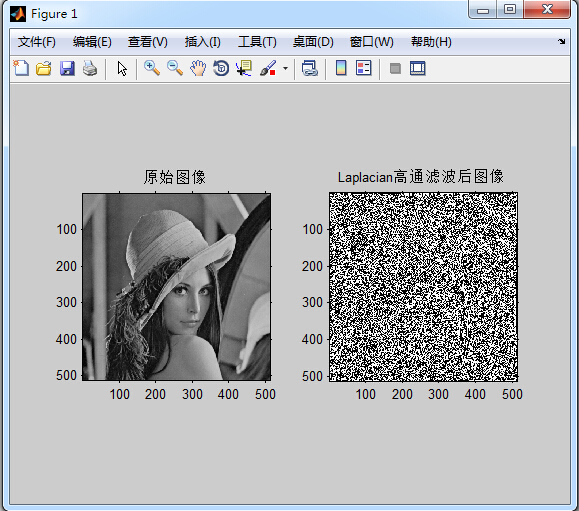Open the 文件(F) menu

click(37, 42)
